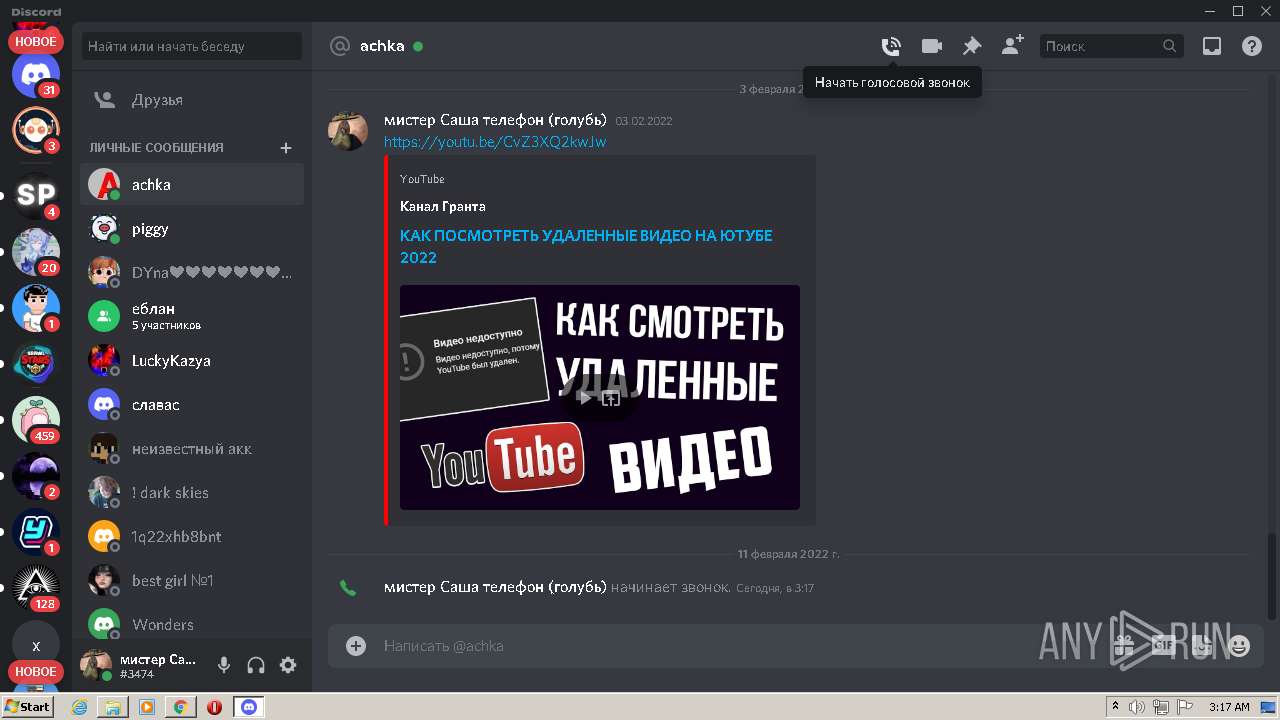Open conversation with LuckyKazya
Viewport: 1280px width, 720px height.
tap(192, 361)
